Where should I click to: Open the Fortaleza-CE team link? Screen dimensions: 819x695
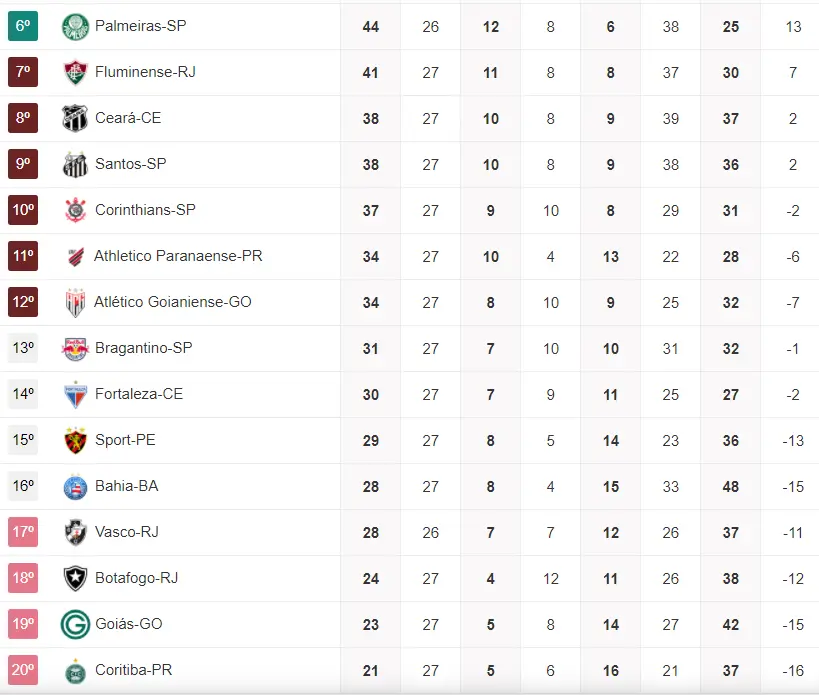(x=139, y=394)
